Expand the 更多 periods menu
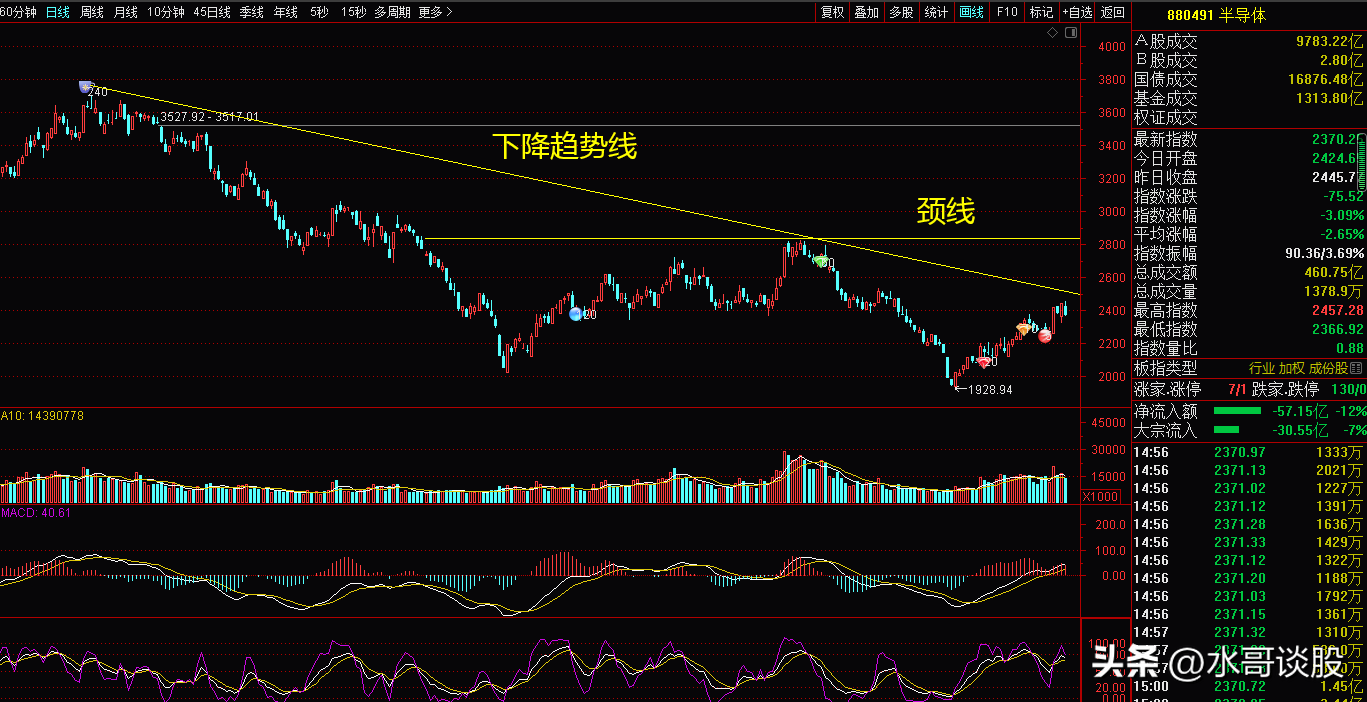 tap(435, 12)
